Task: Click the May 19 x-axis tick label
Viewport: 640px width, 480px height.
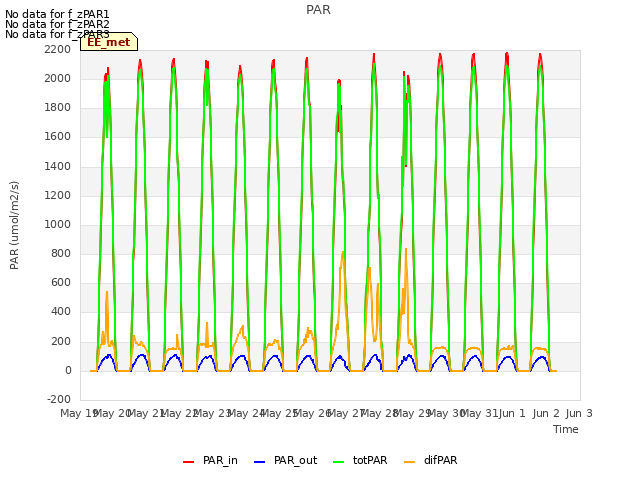Action: 77,413
